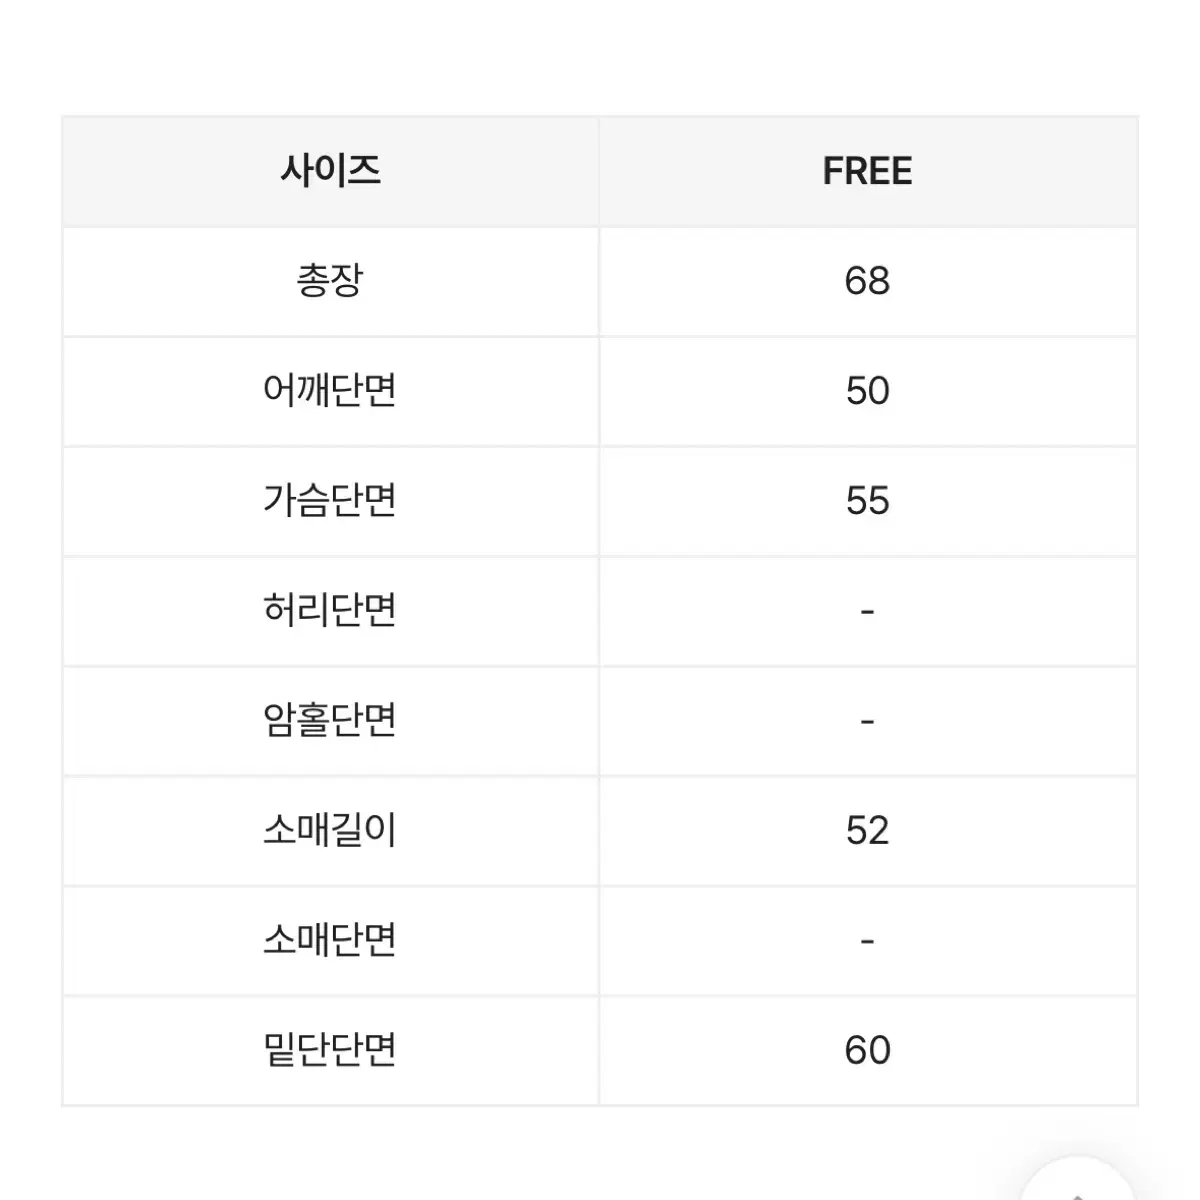This screenshot has height=1200, width=1200.
Task: Select the 총장 row label
Action: tap(330, 281)
